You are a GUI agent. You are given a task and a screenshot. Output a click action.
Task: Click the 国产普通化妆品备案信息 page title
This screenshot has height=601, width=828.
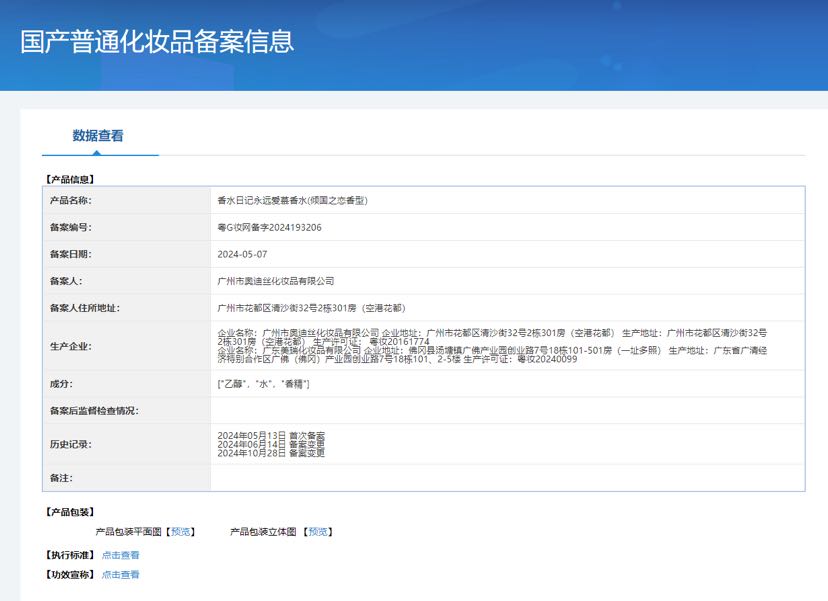(157, 42)
